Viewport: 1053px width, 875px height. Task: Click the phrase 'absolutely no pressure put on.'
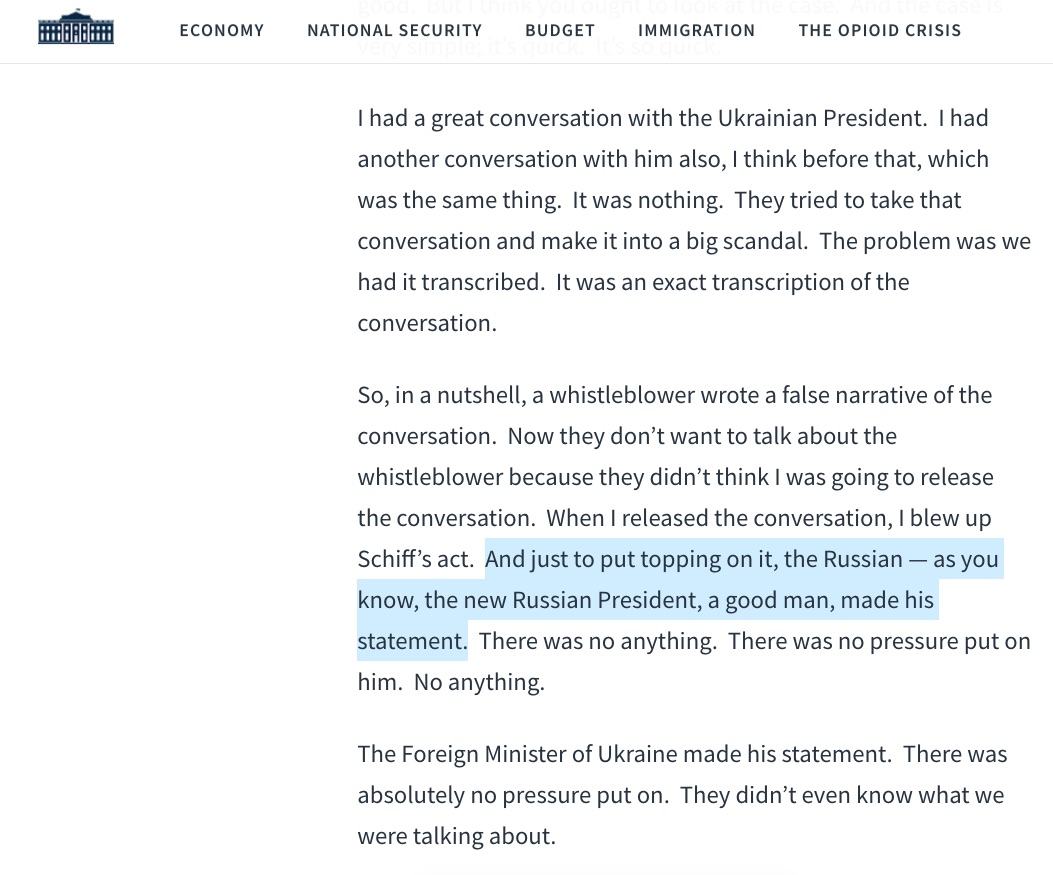click(x=513, y=795)
